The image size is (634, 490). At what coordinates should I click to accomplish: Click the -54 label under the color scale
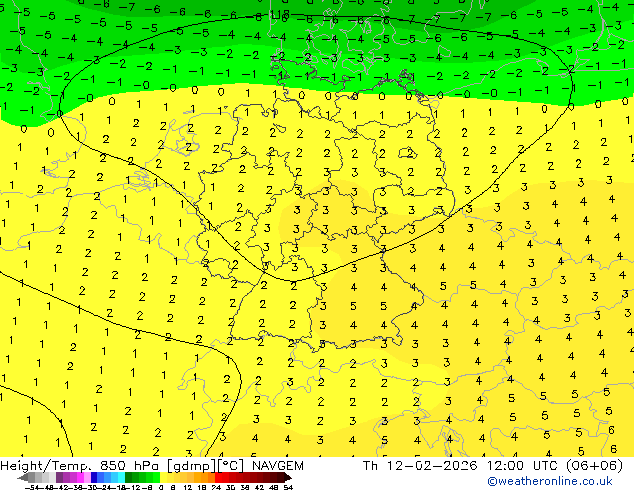coord(32,487)
